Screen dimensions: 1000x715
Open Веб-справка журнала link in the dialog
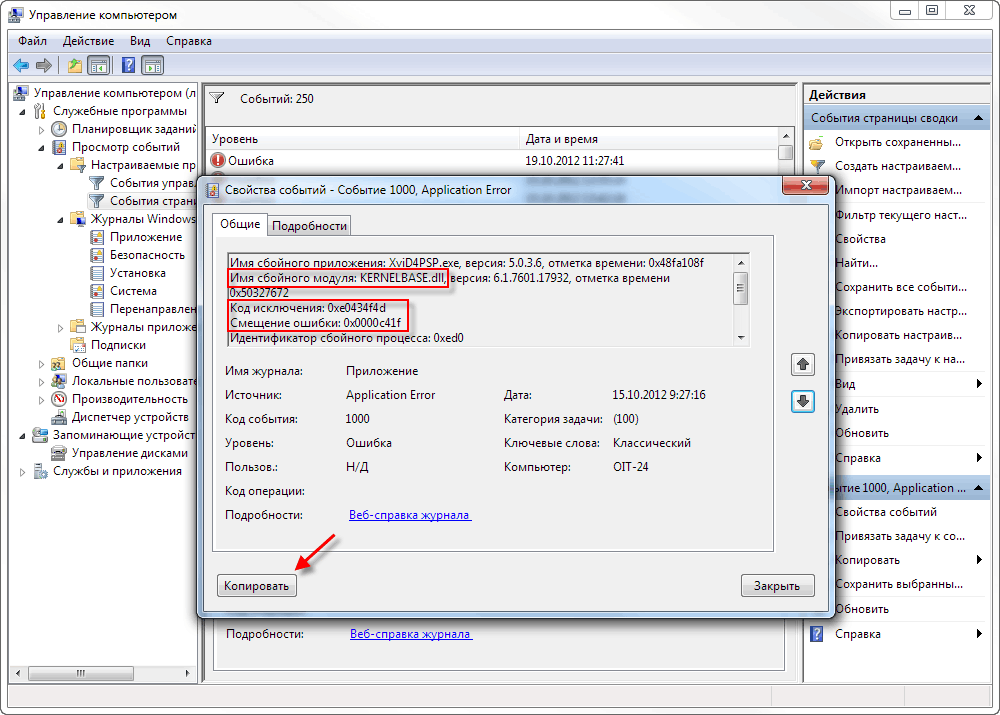pos(409,515)
